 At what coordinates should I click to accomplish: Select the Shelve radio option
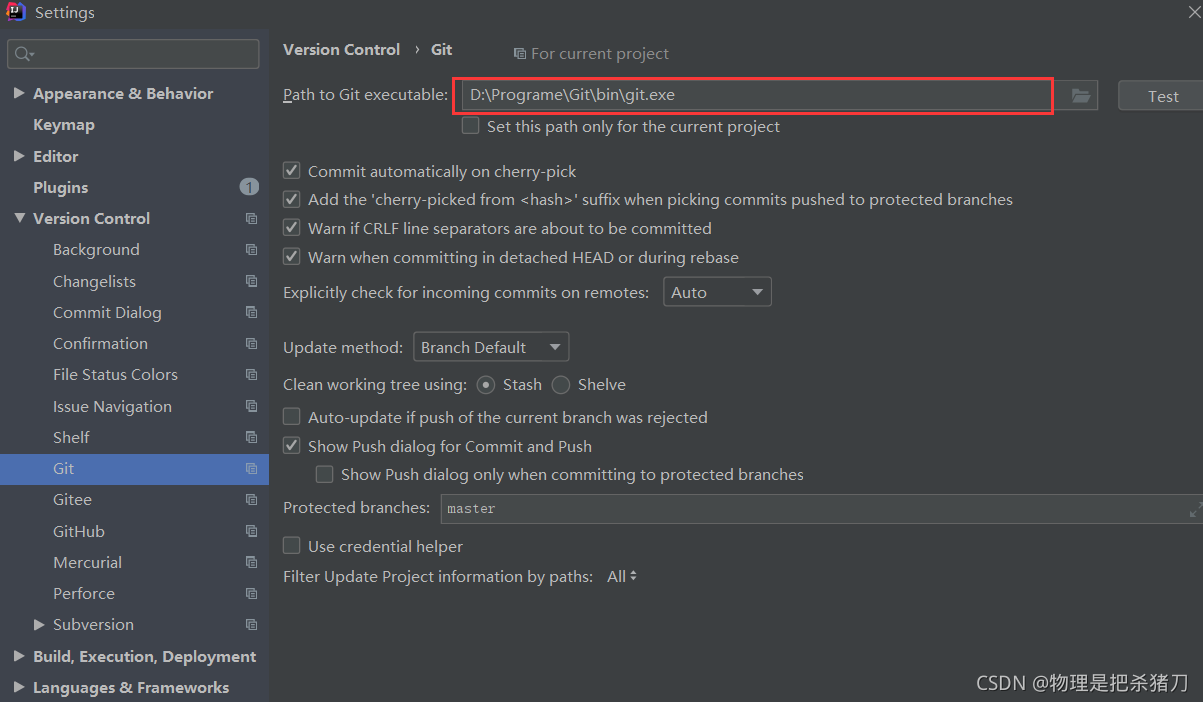coord(561,384)
